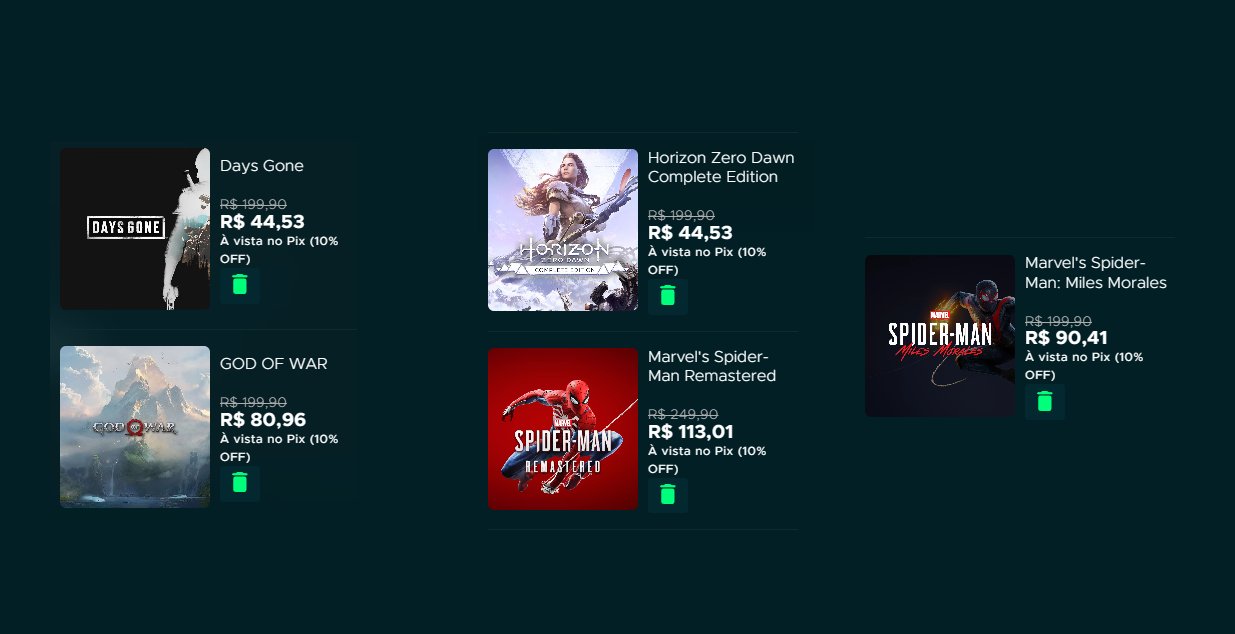Click the GOD OF WAR title
The height and width of the screenshot is (634, 1235).
[274, 364]
